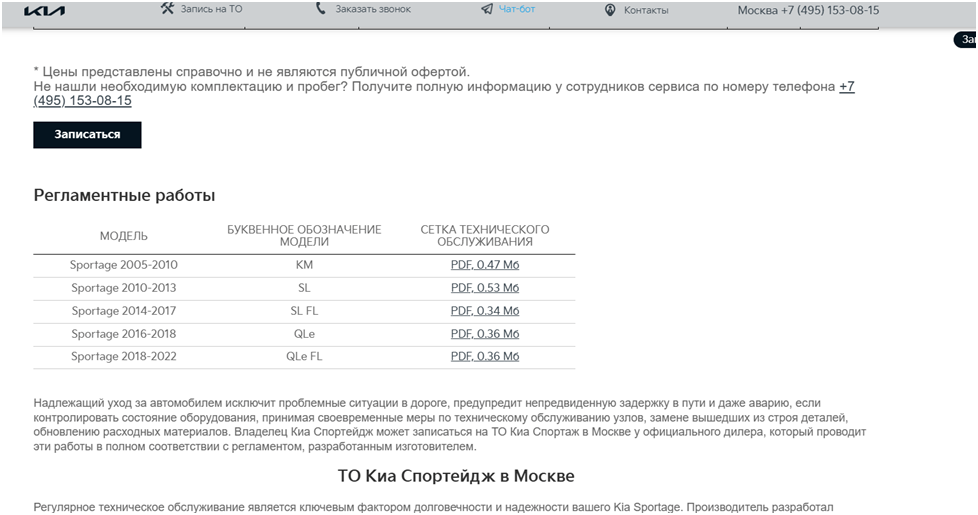Open PDF 0.34 Мб for Sportage 2014-2017

[485, 311]
